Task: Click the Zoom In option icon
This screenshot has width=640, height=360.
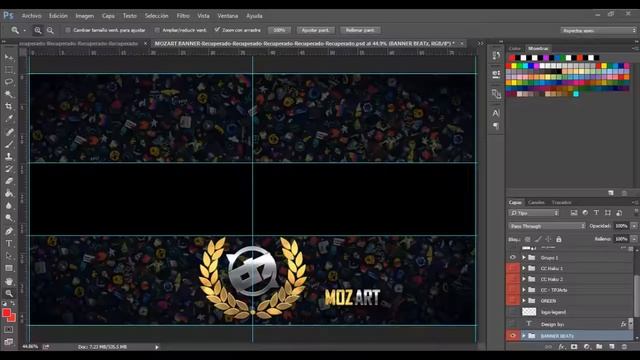Action: tap(38, 30)
